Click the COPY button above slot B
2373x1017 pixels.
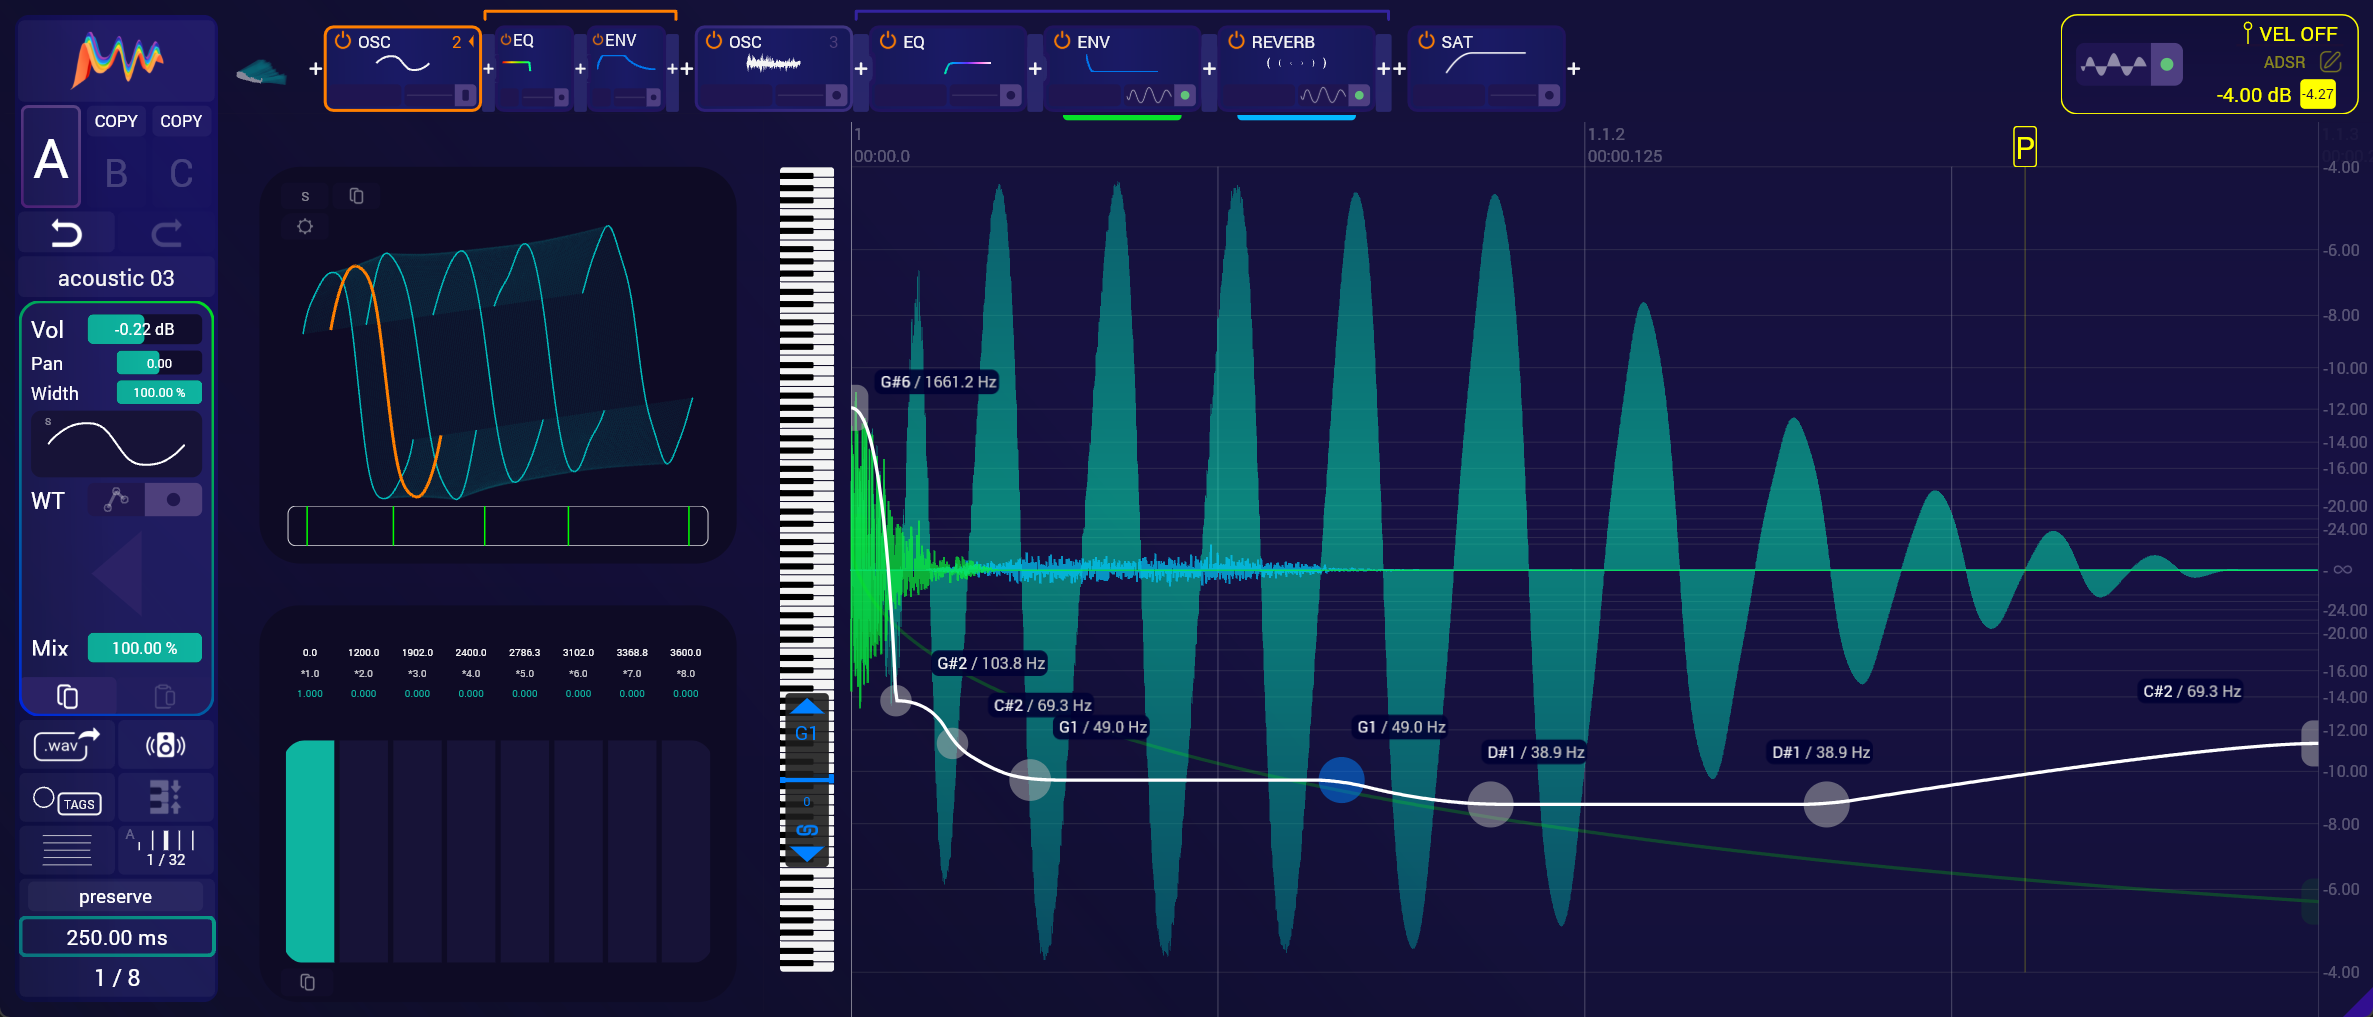point(116,121)
